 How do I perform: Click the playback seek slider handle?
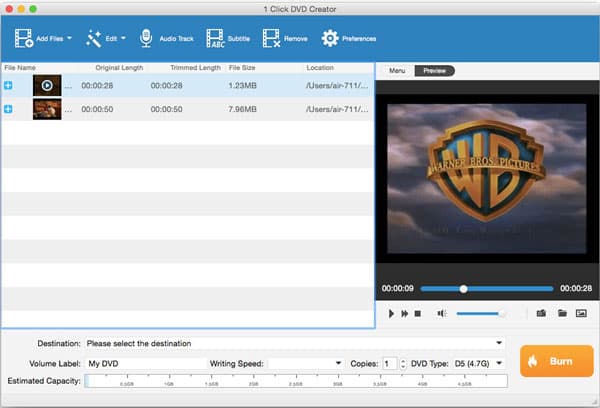click(x=463, y=289)
